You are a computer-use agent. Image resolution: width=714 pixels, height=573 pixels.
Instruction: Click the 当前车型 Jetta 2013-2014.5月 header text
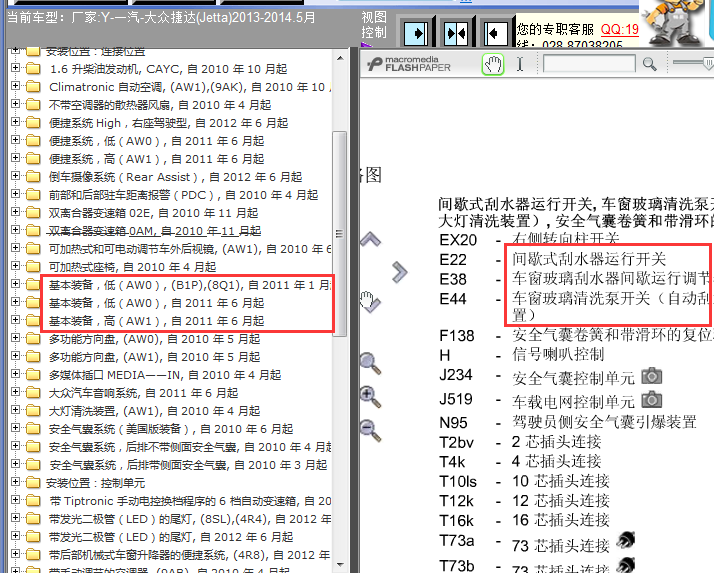point(161,18)
